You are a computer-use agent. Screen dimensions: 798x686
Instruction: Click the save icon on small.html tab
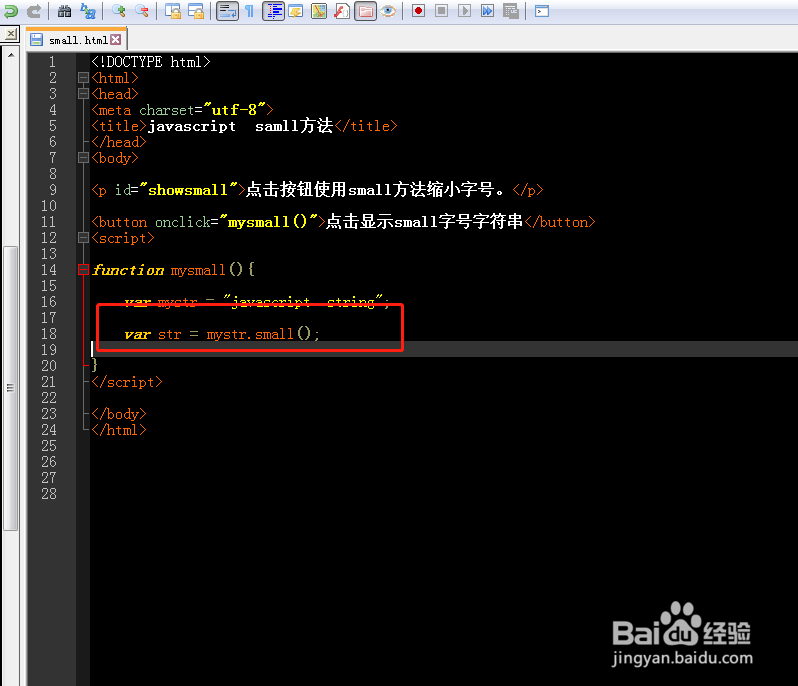(36, 40)
